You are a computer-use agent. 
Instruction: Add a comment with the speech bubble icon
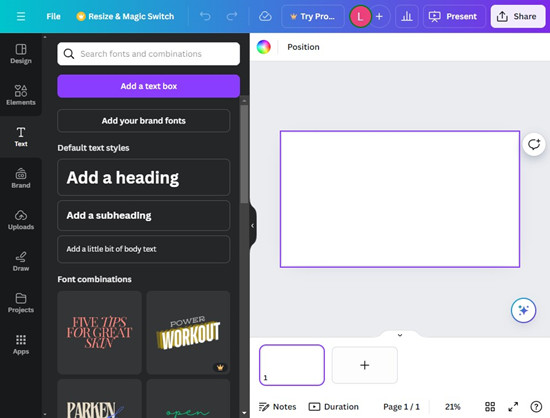[534, 144]
